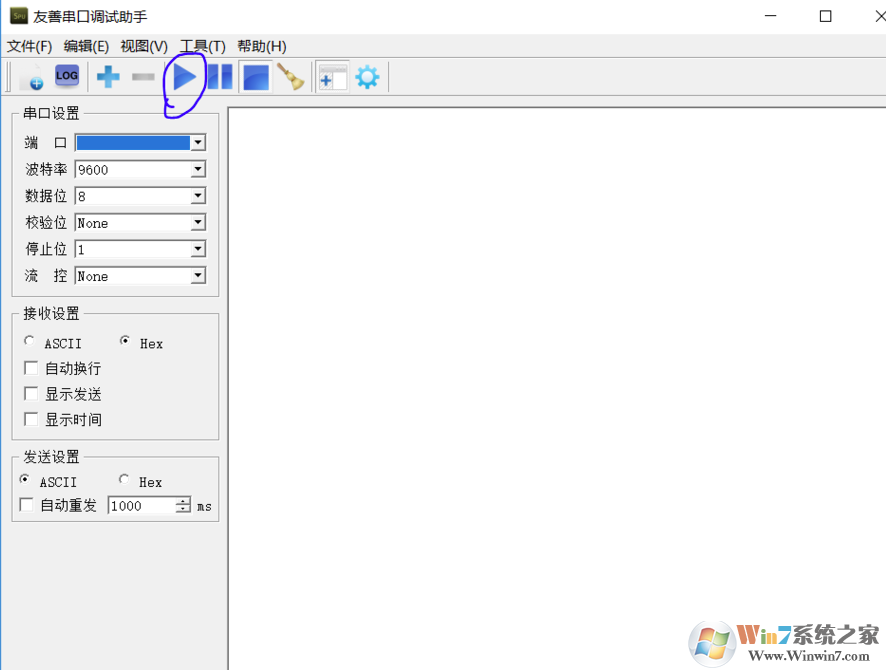Image resolution: width=886 pixels, height=670 pixels.
Task: Open the 波特率 baud rate dropdown
Action: pos(198,170)
